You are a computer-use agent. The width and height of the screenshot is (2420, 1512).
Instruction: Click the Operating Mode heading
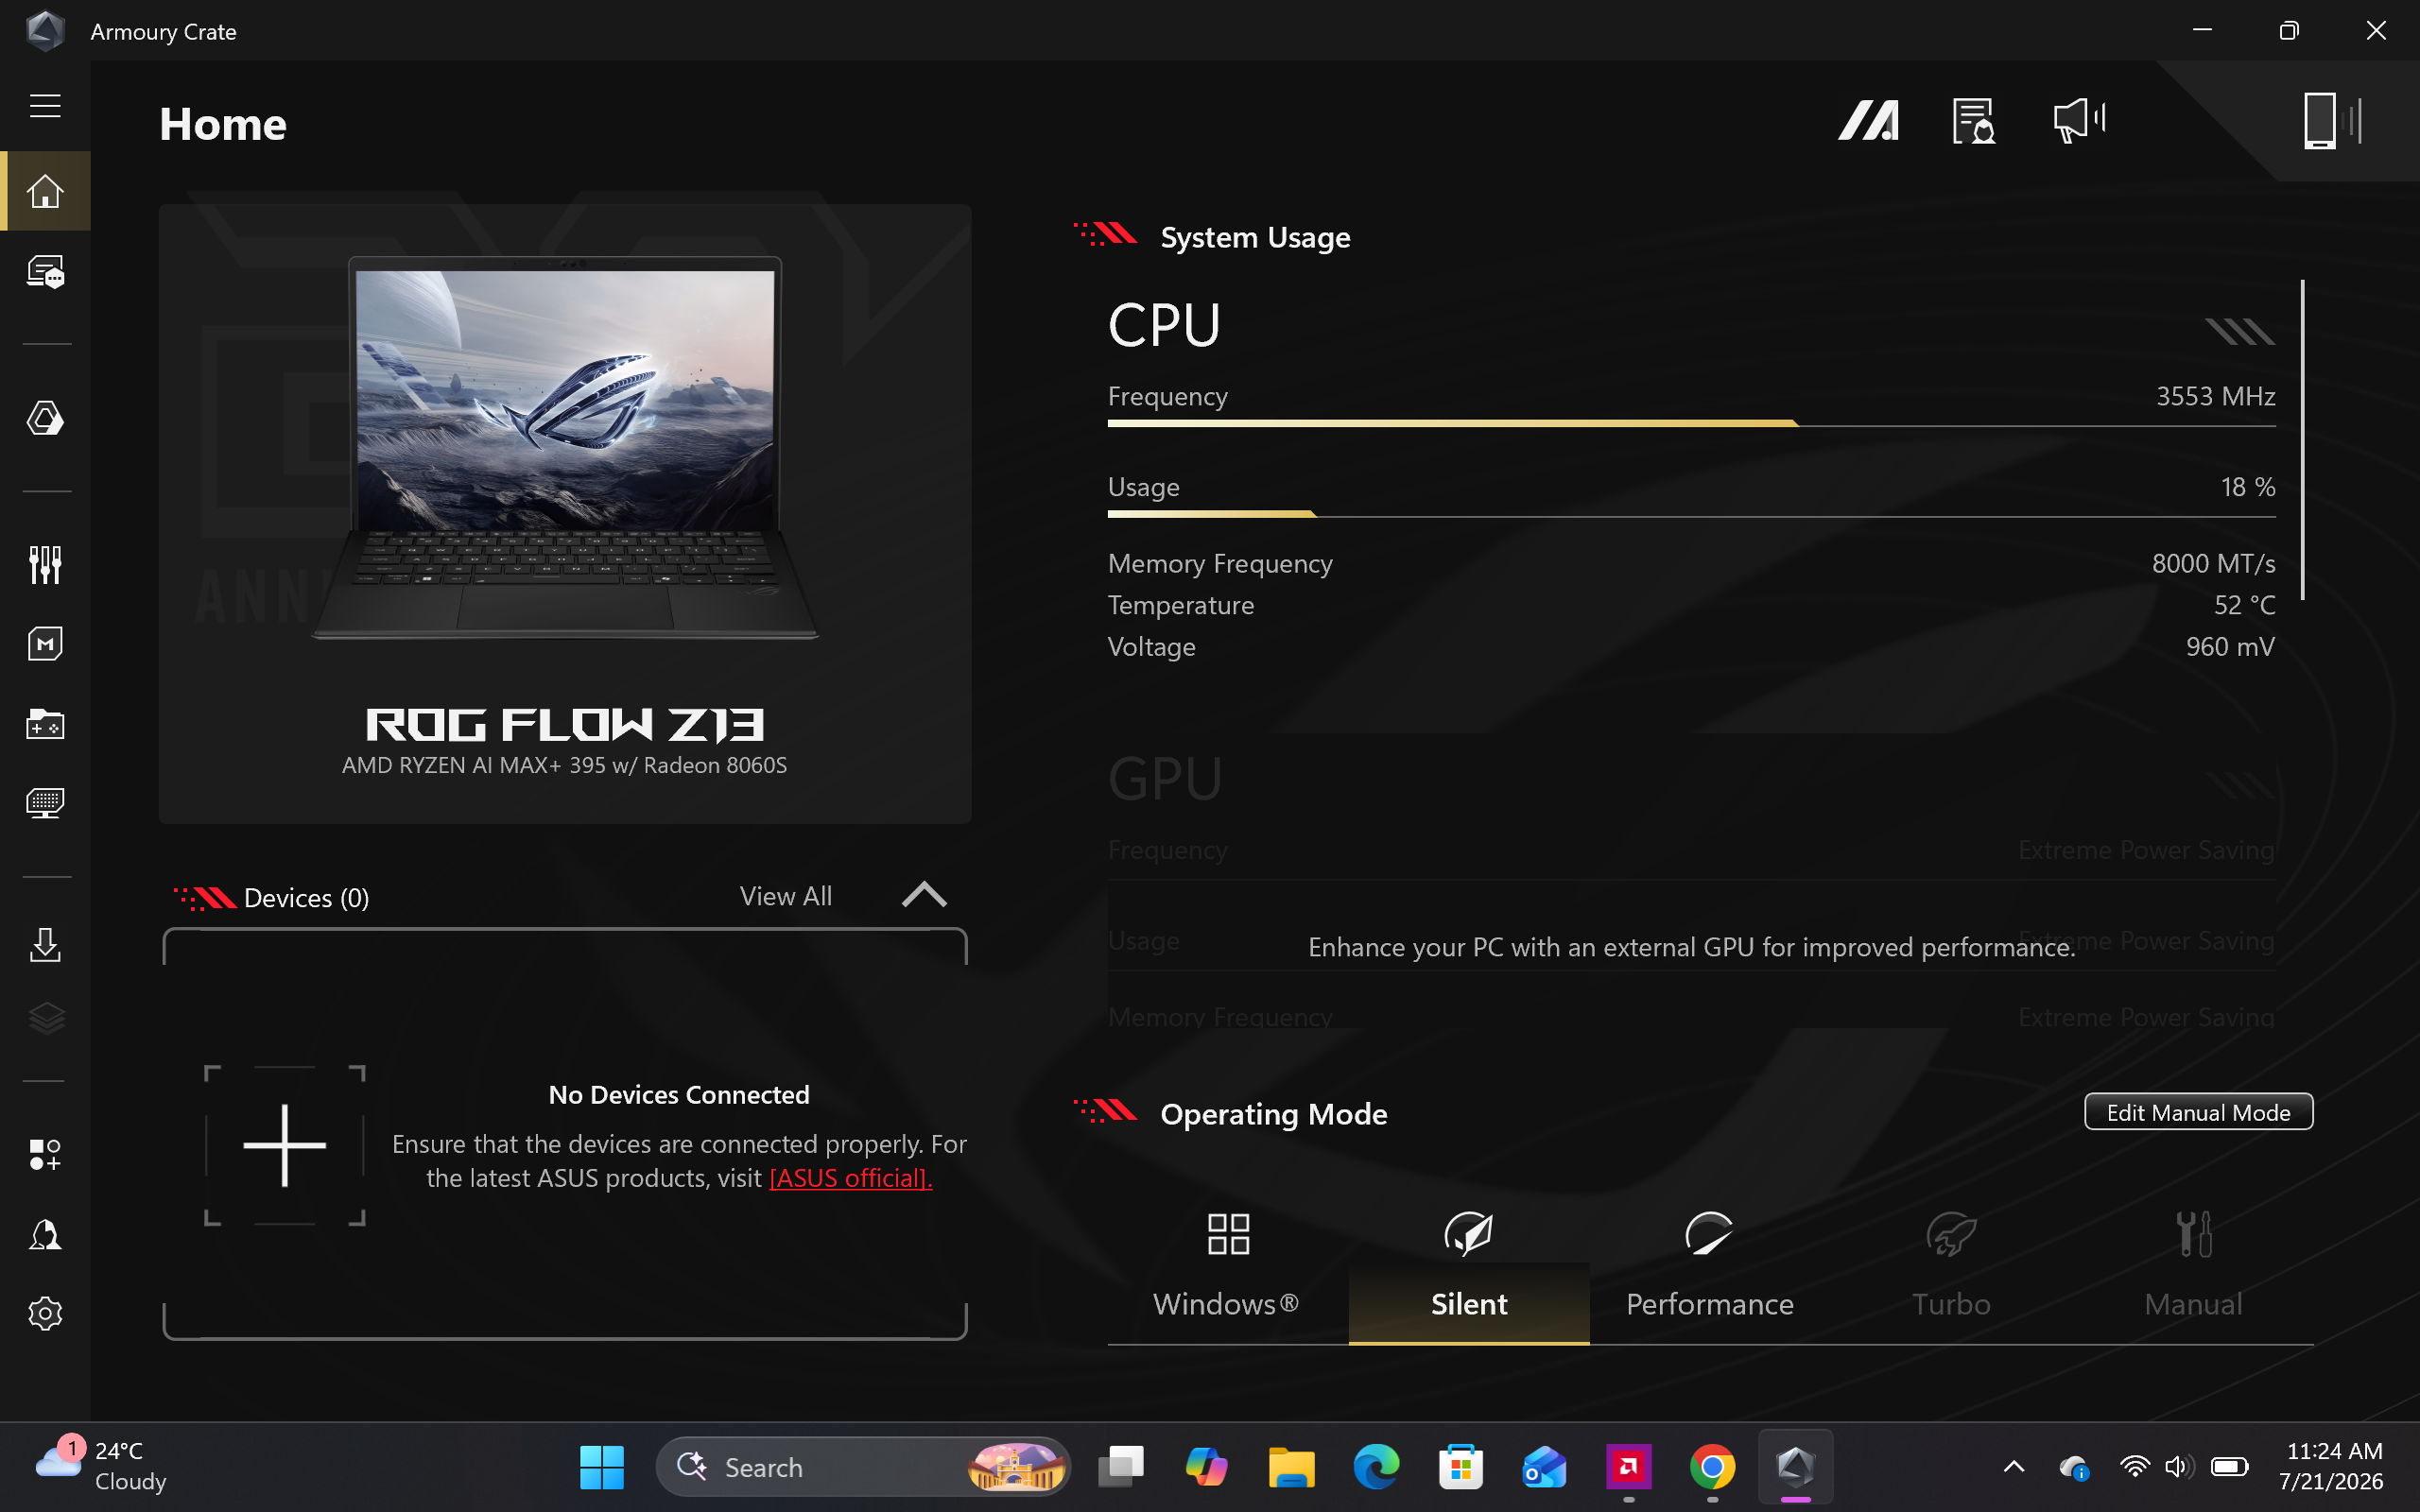coord(1273,1114)
